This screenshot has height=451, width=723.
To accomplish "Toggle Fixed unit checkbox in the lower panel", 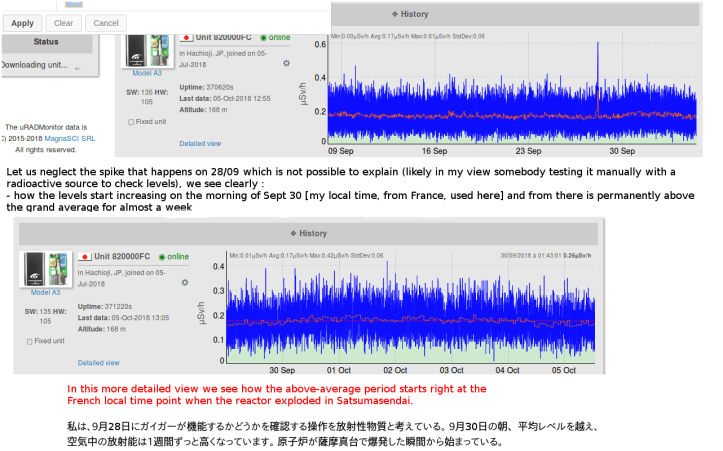I will [x=30, y=340].
